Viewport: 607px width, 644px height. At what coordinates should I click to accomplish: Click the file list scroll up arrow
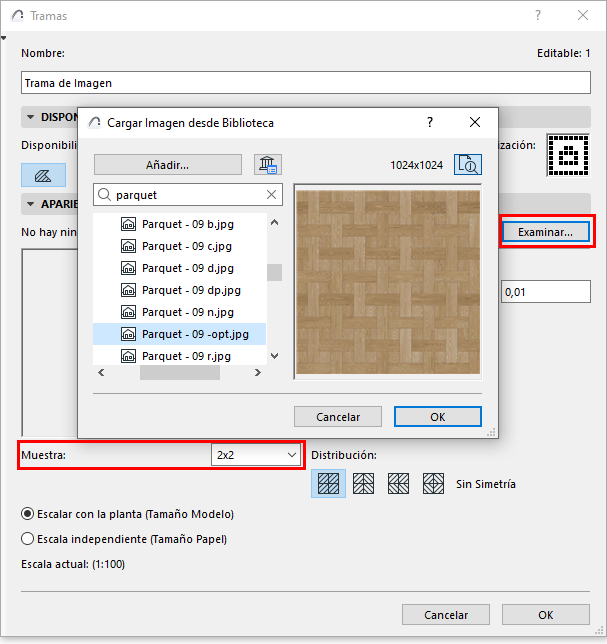275,222
